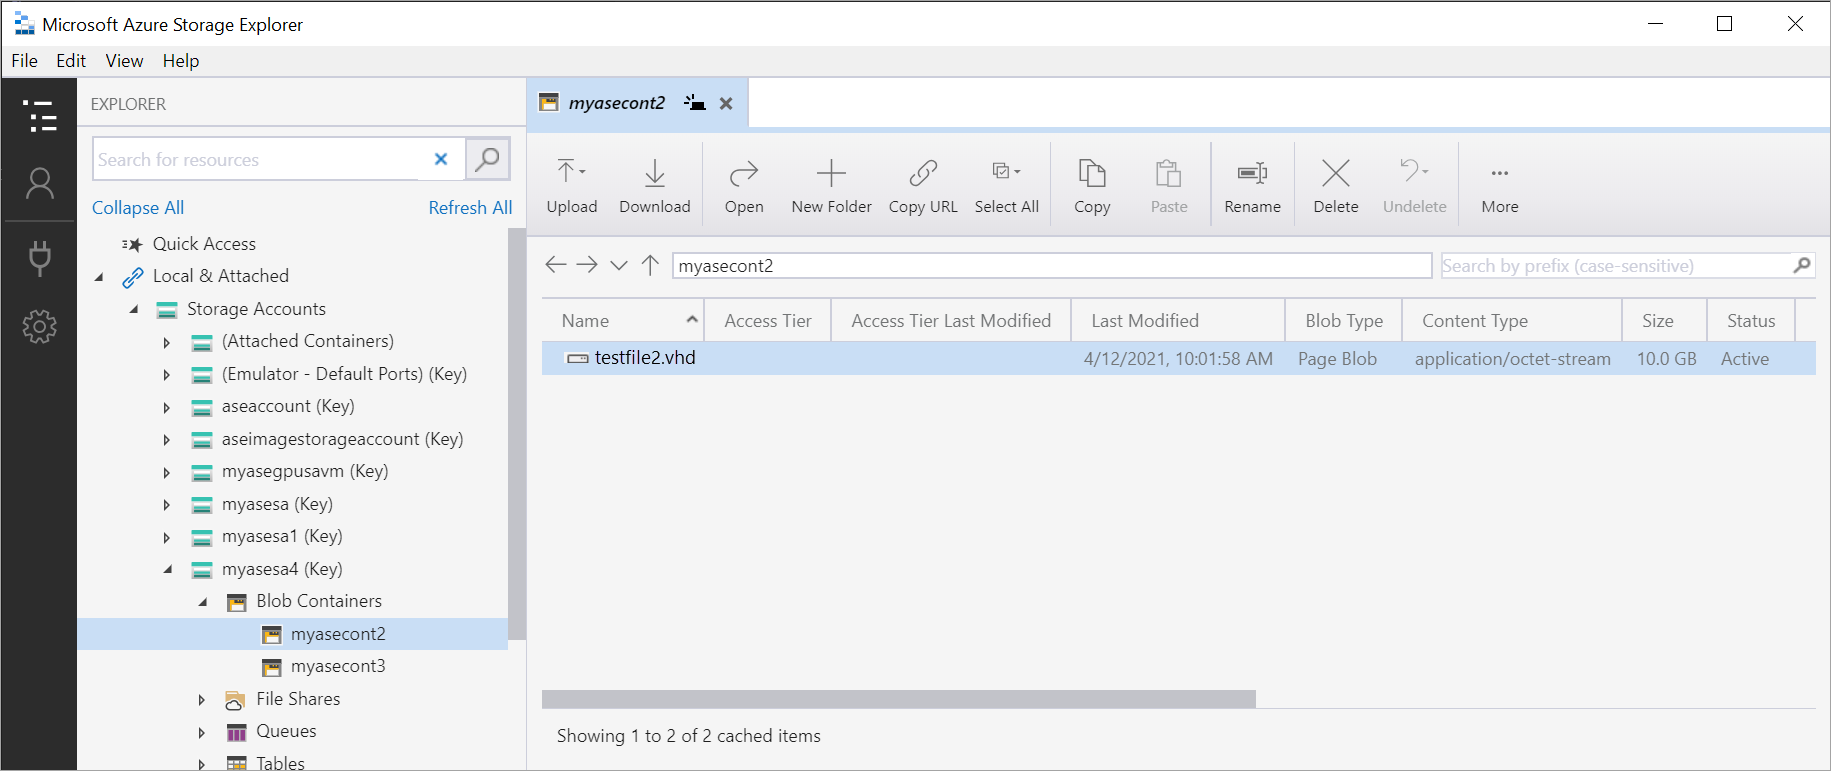Sort by the Status column header
This screenshot has width=1831, height=771.
(x=1751, y=320)
